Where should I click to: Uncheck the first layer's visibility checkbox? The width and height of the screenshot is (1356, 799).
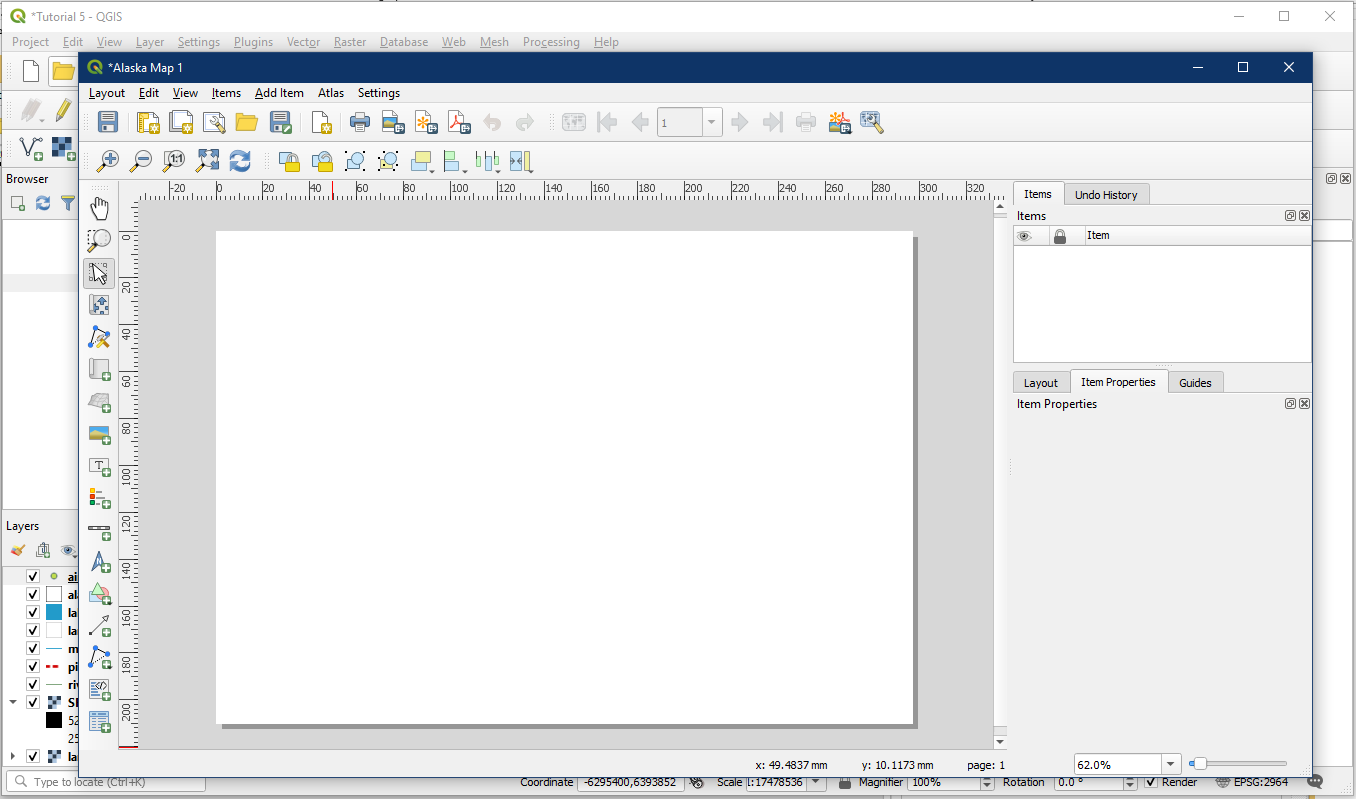click(x=33, y=577)
